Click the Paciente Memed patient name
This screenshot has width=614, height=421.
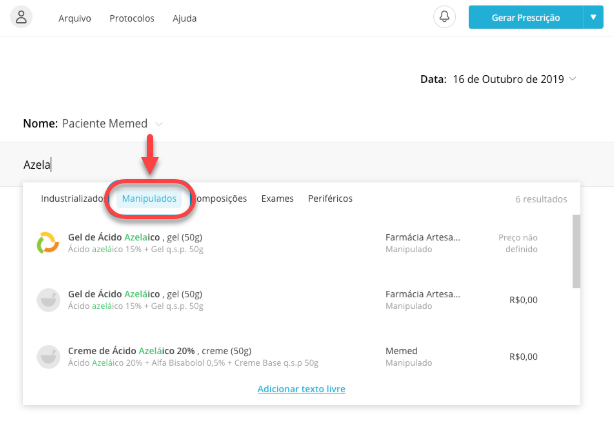pyautogui.click(x=105, y=123)
